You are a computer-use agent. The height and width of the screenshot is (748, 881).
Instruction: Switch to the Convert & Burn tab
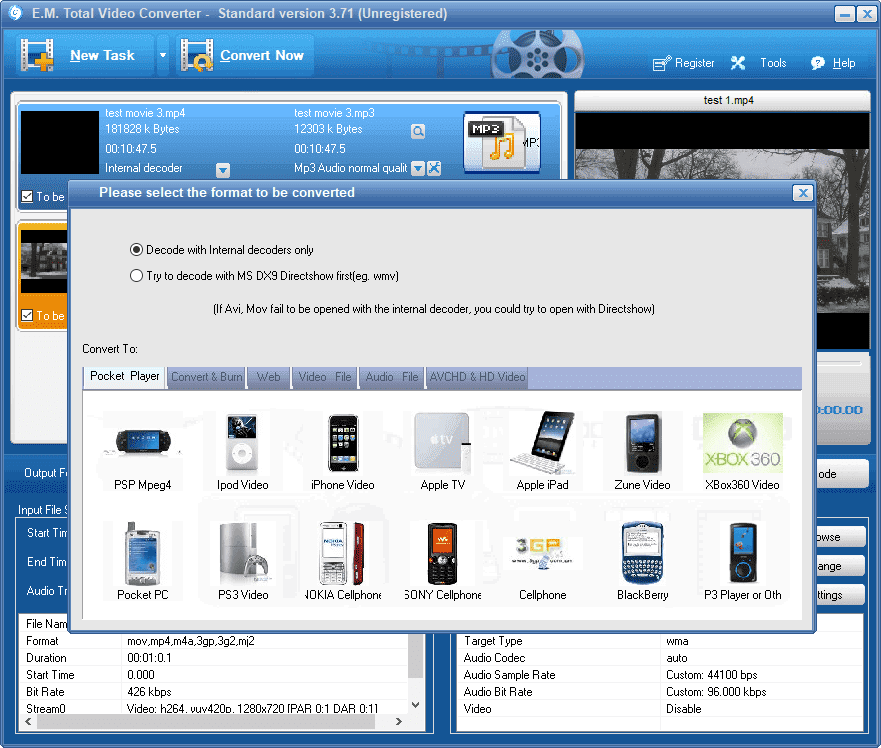tap(207, 377)
